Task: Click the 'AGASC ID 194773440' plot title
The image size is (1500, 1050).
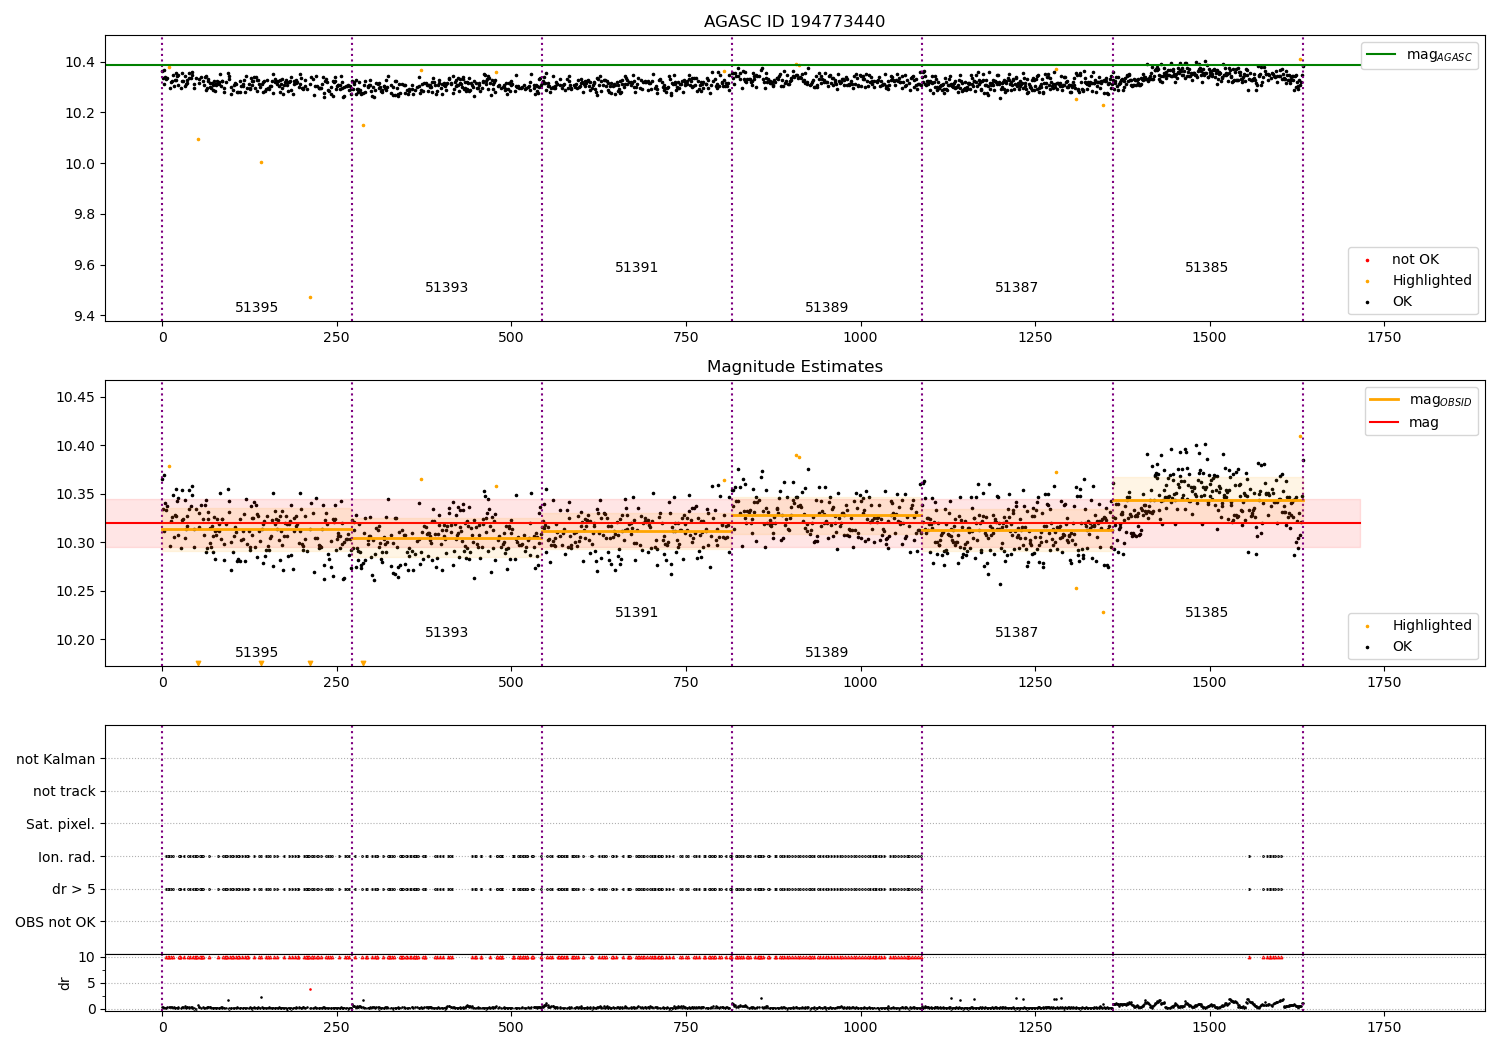Action: [x=794, y=22]
